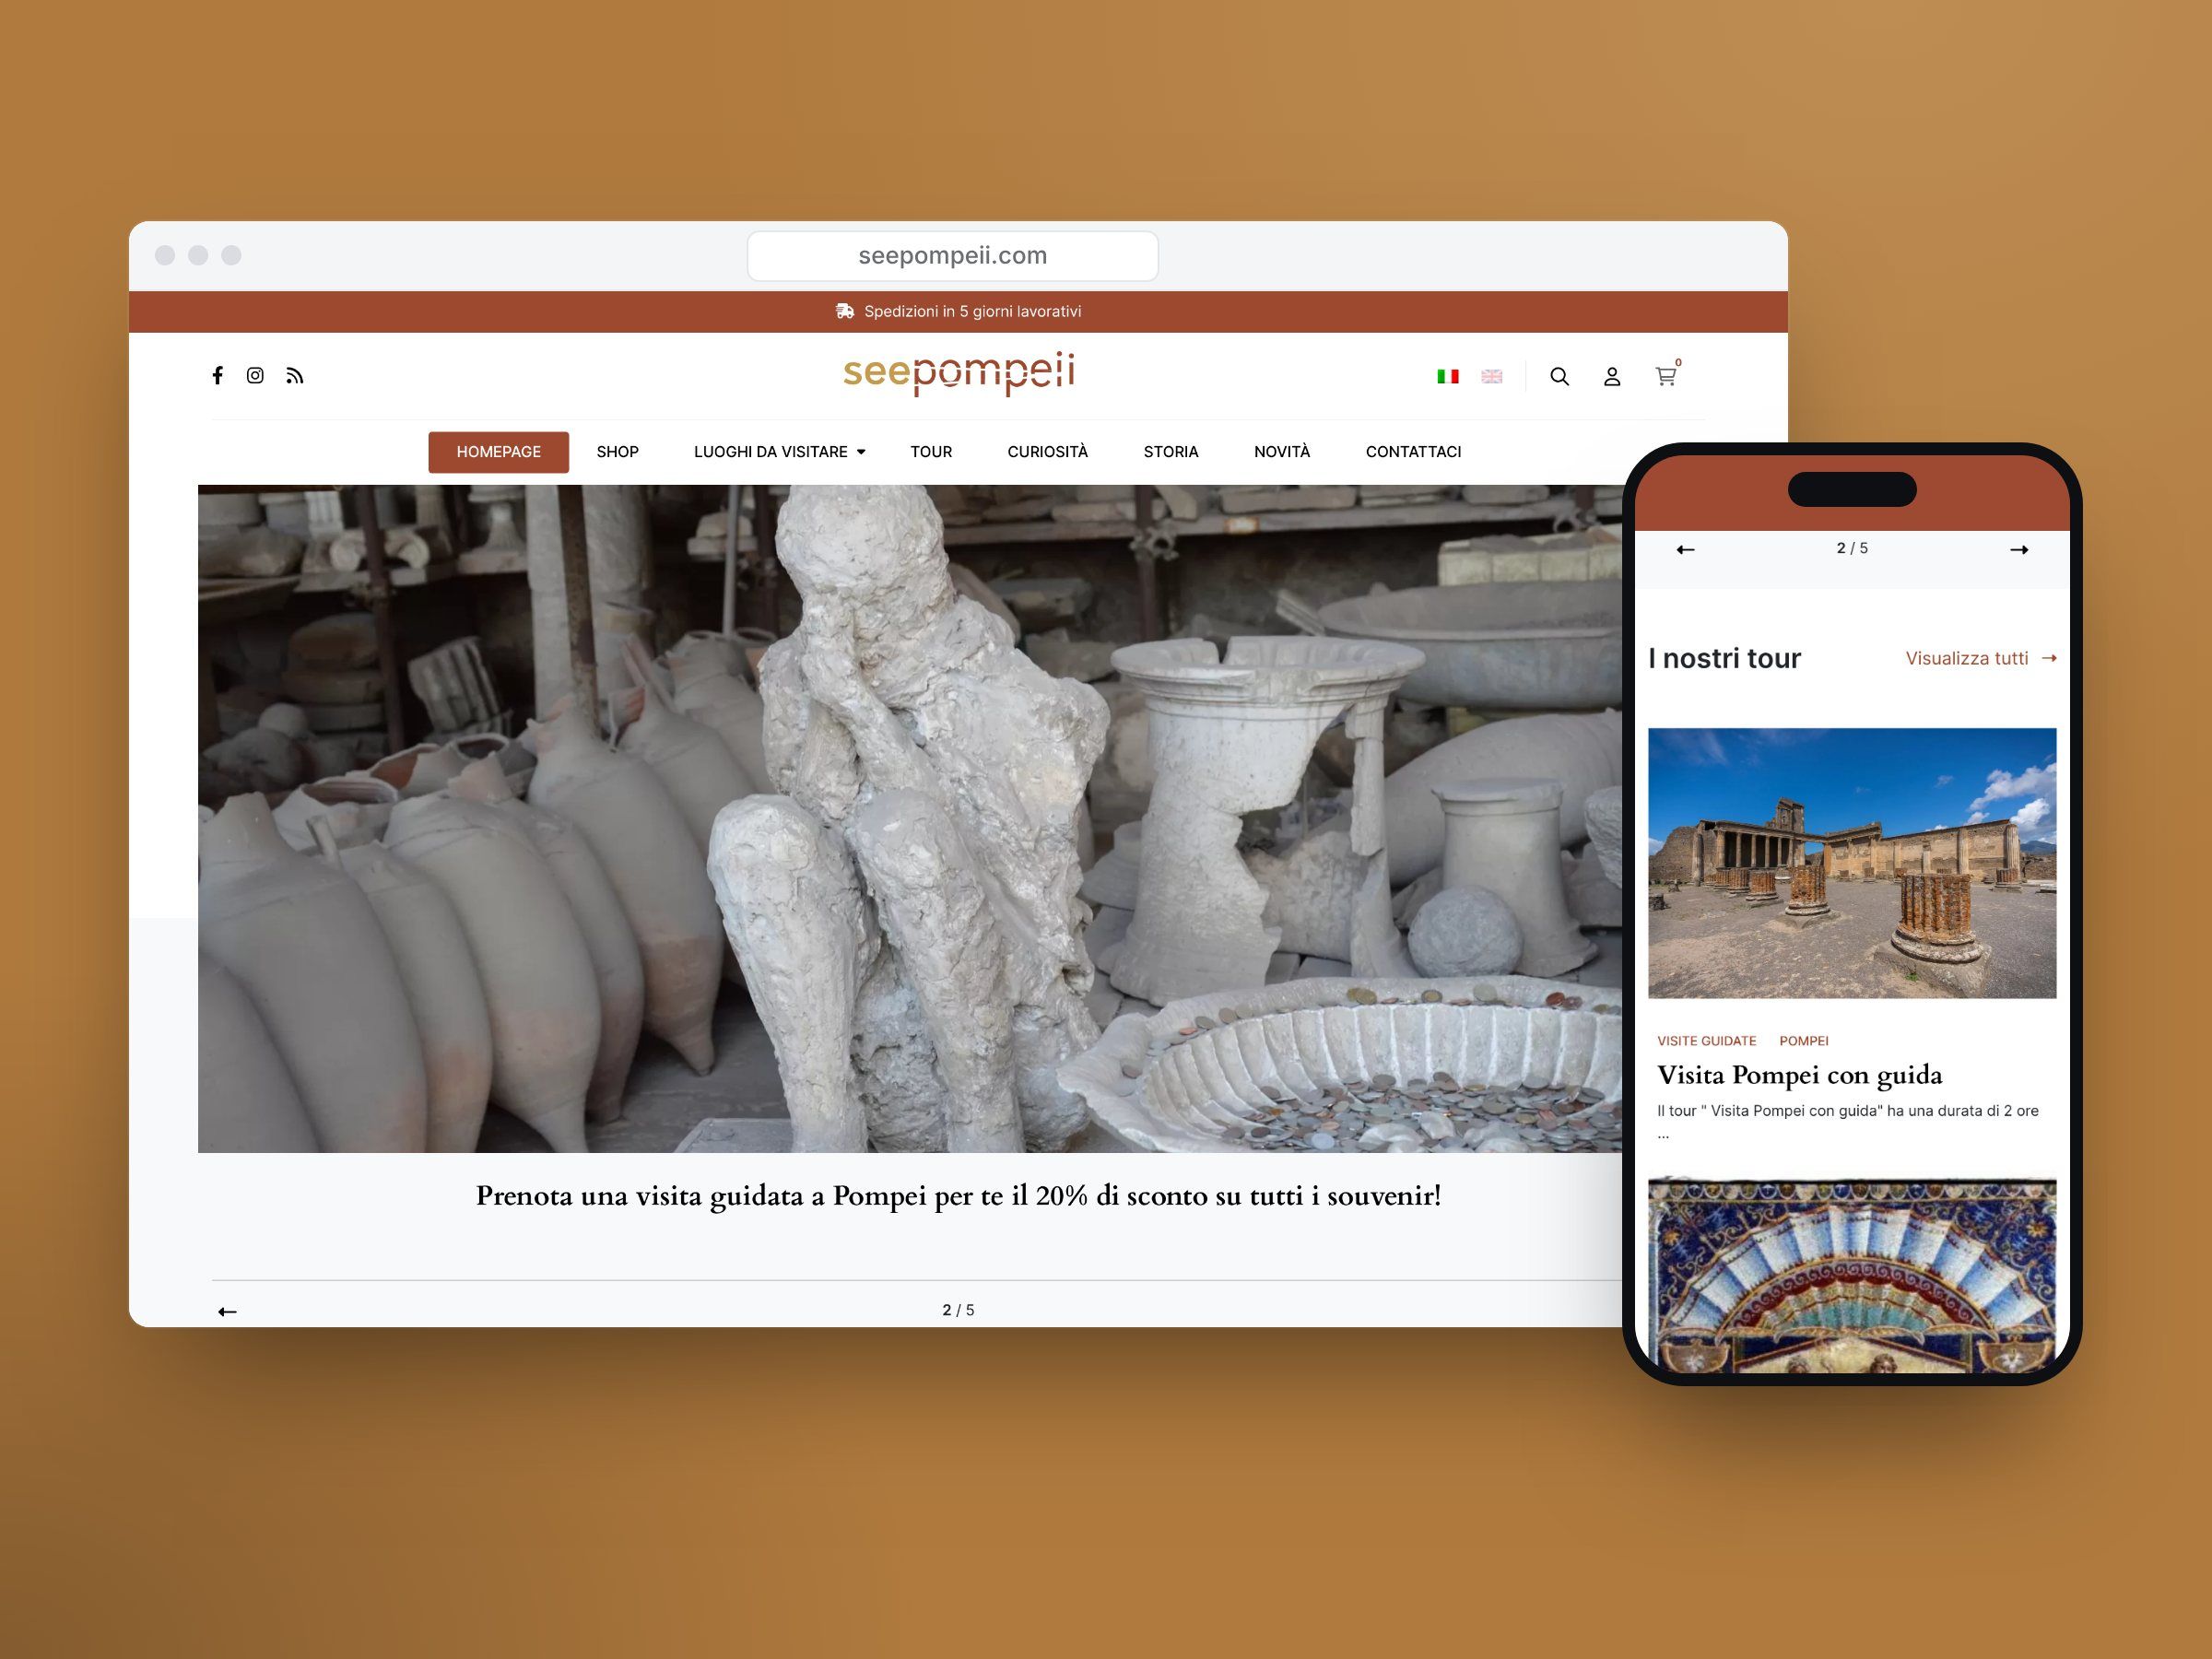Open the Facebook social icon
The width and height of the screenshot is (2212, 1659).
(x=217, y=375)
